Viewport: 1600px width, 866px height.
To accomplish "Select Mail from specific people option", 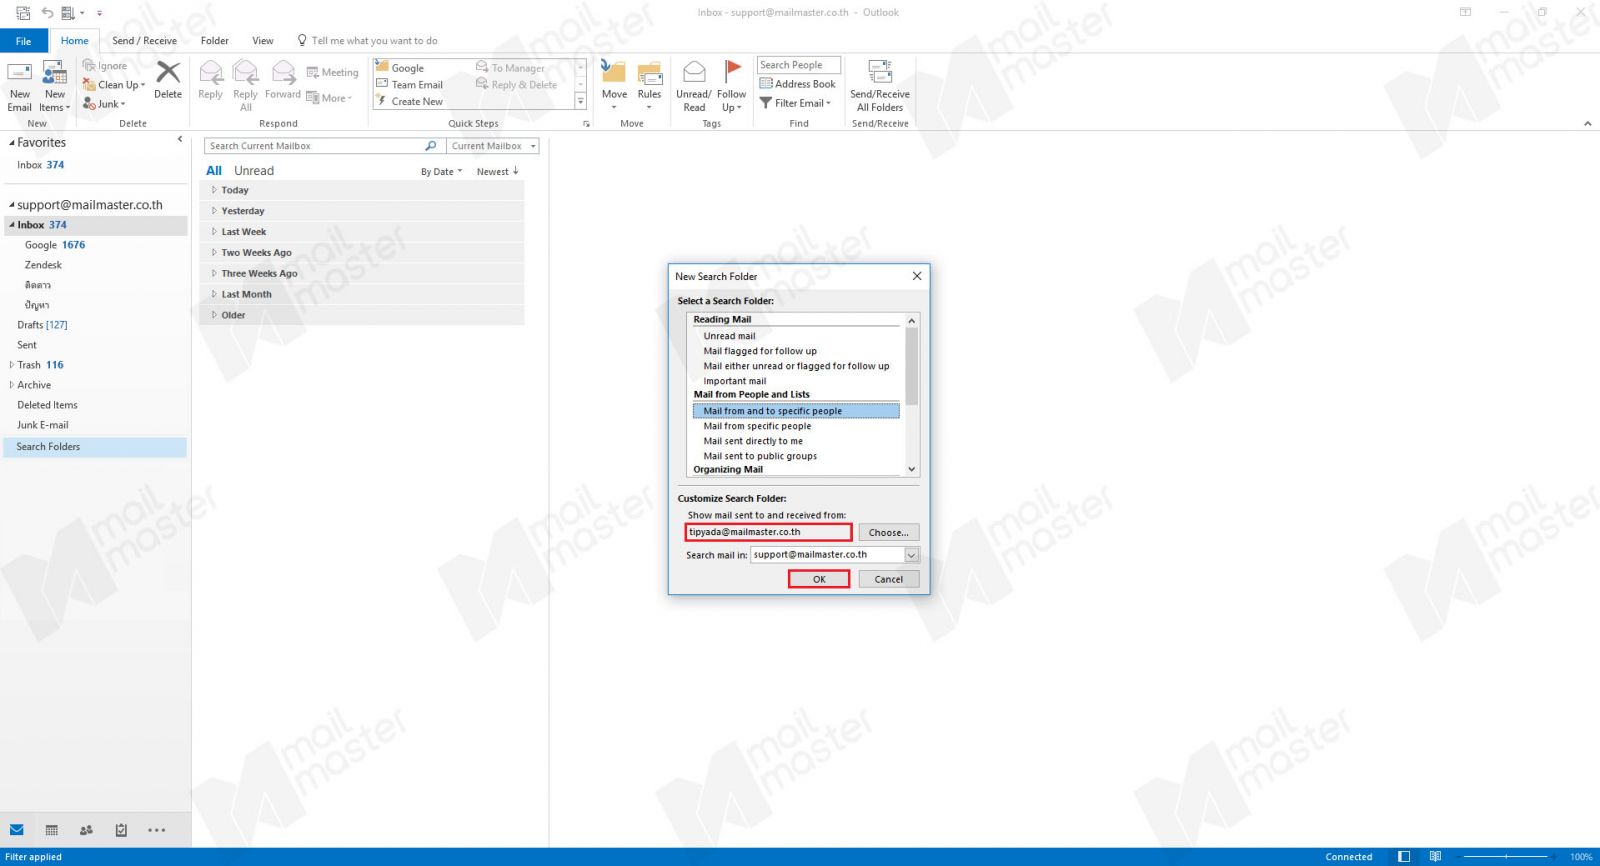I will 757,426.
